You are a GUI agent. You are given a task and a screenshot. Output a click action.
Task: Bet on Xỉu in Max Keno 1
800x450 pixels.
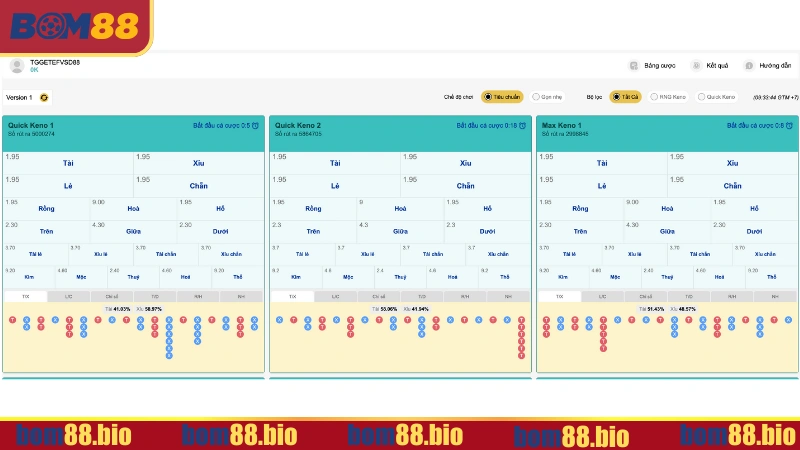coord(733,163)
